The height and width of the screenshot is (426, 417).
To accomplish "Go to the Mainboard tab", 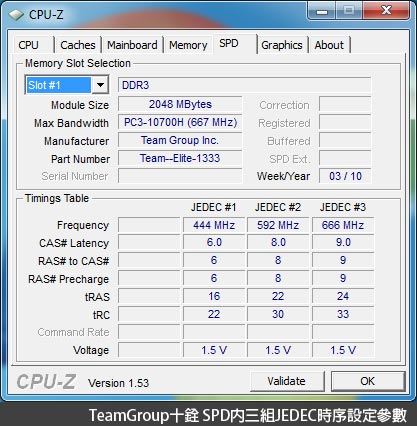I will (132, 45).
